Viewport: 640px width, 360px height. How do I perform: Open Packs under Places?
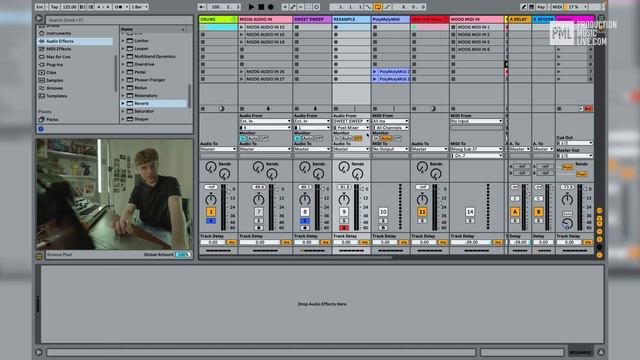pos(52,120)
